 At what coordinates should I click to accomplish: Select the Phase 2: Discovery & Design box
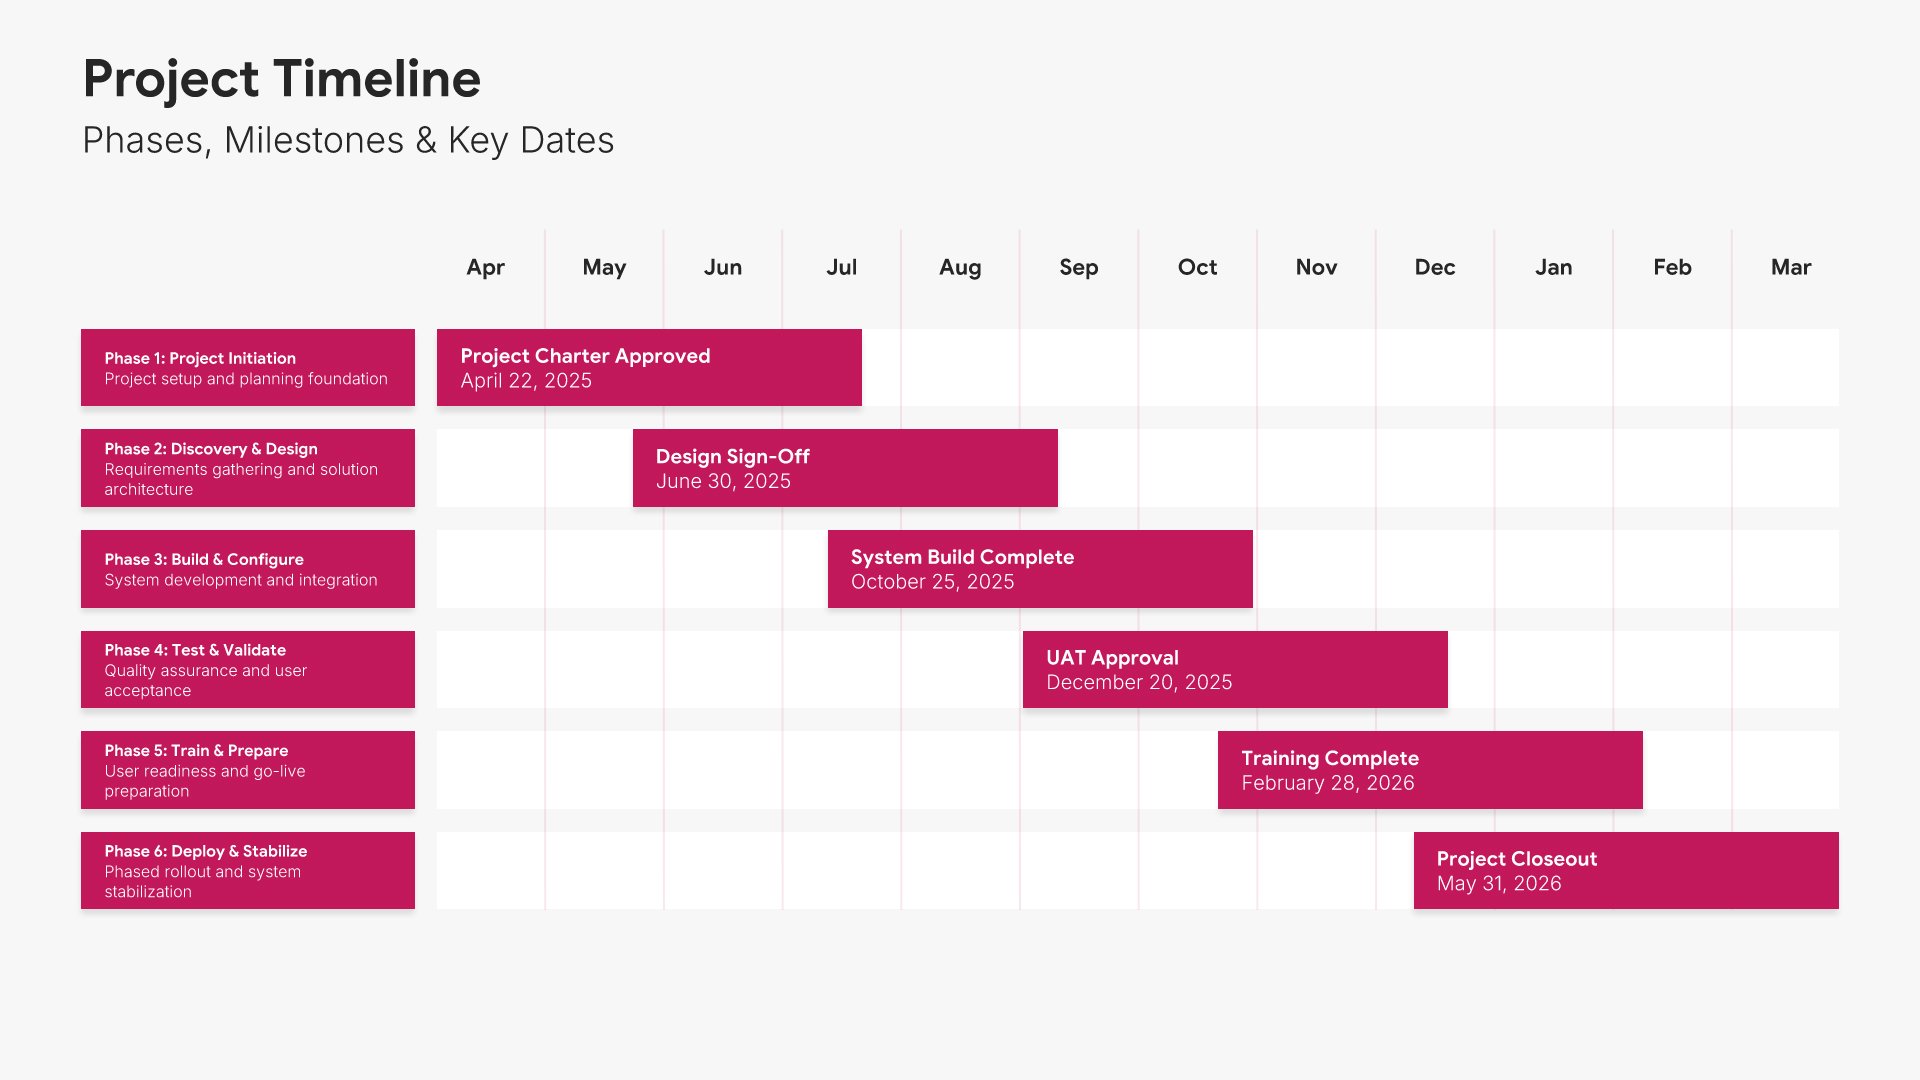point(247,468)
